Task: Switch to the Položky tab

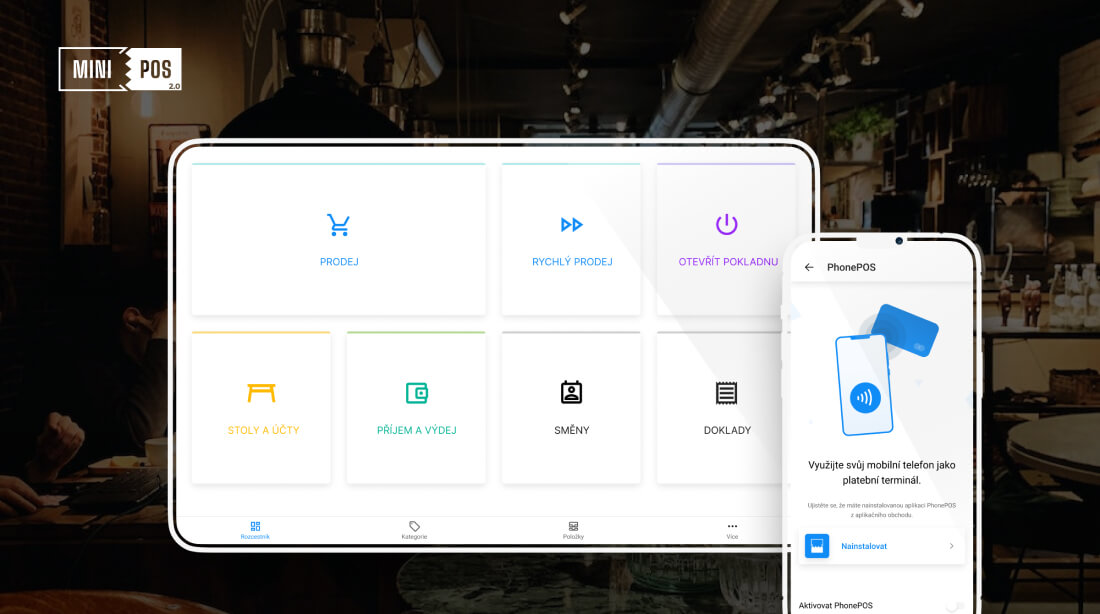Action: click(573, 530)
